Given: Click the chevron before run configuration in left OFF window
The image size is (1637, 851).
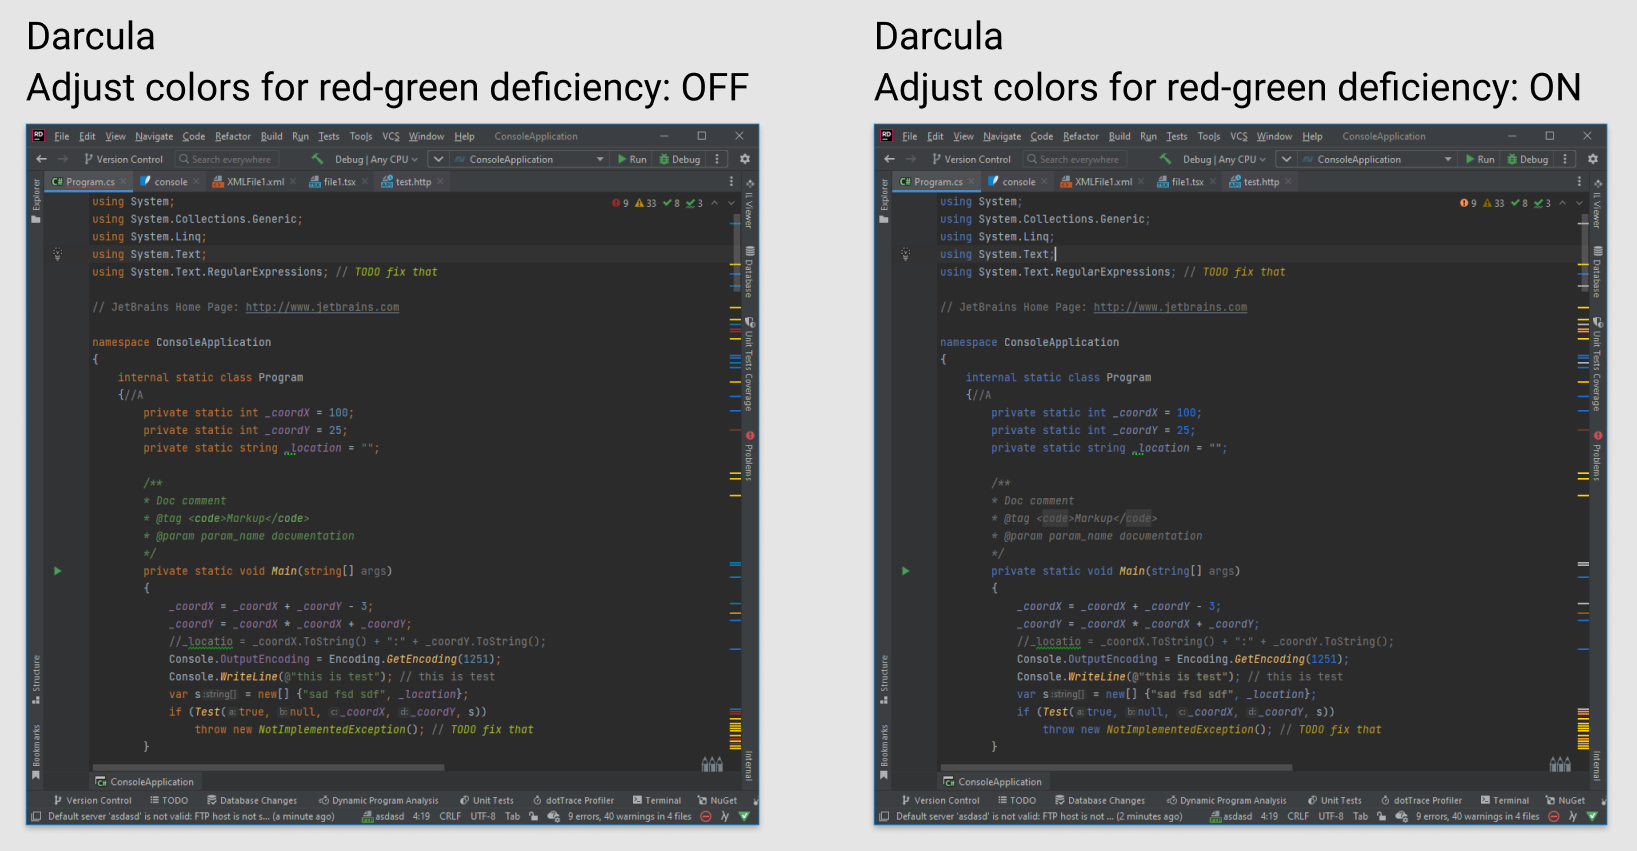Looking at the screenshot, I should (438, 159).
